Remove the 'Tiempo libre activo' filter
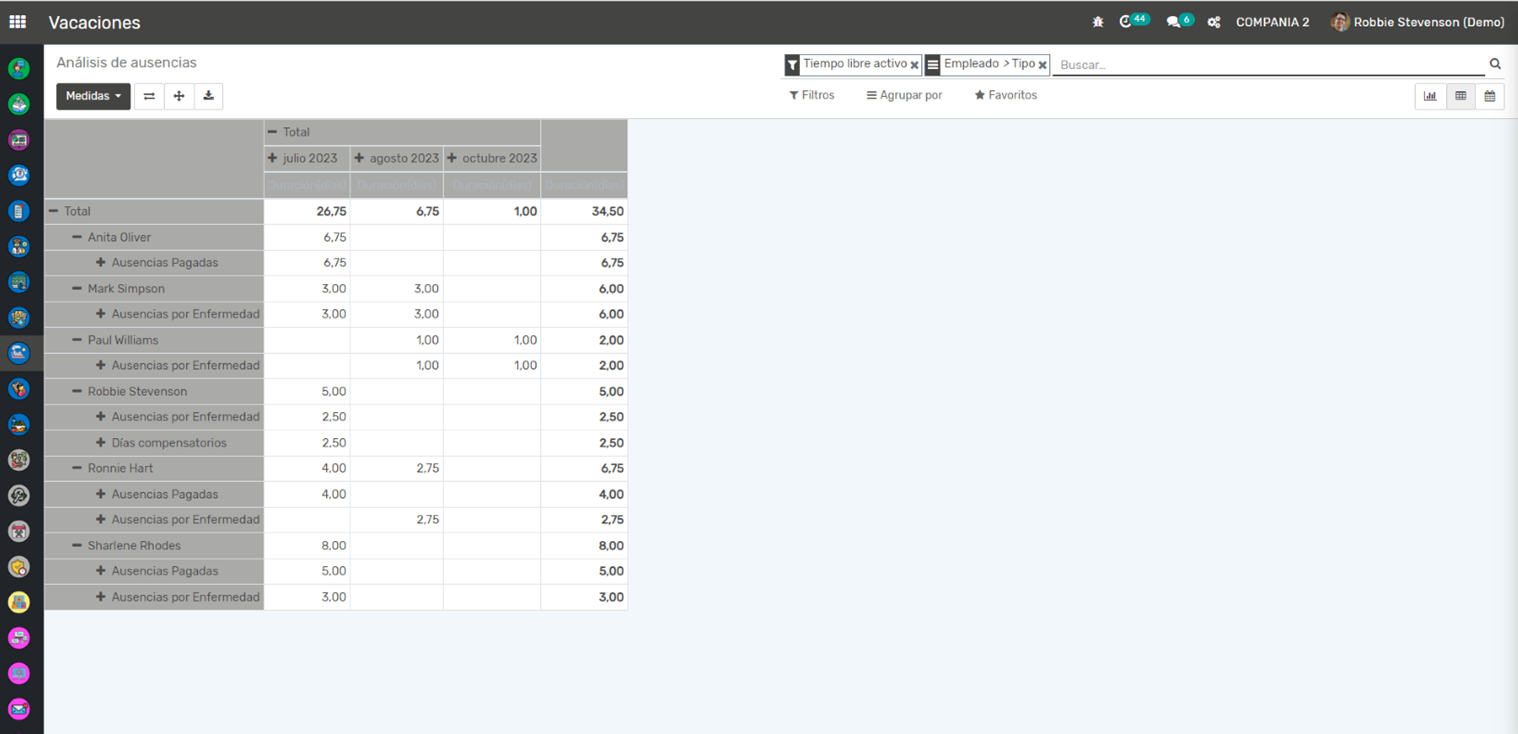The height and width of the screenshot is (734, 1518). coord(914,65)
